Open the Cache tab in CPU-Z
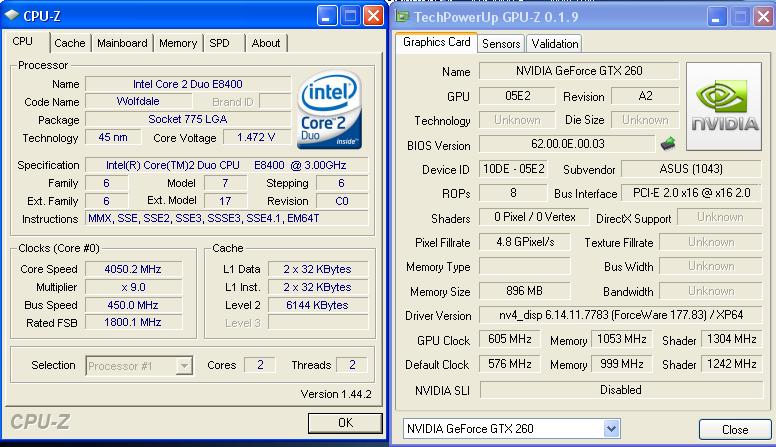 click(70, 43)
